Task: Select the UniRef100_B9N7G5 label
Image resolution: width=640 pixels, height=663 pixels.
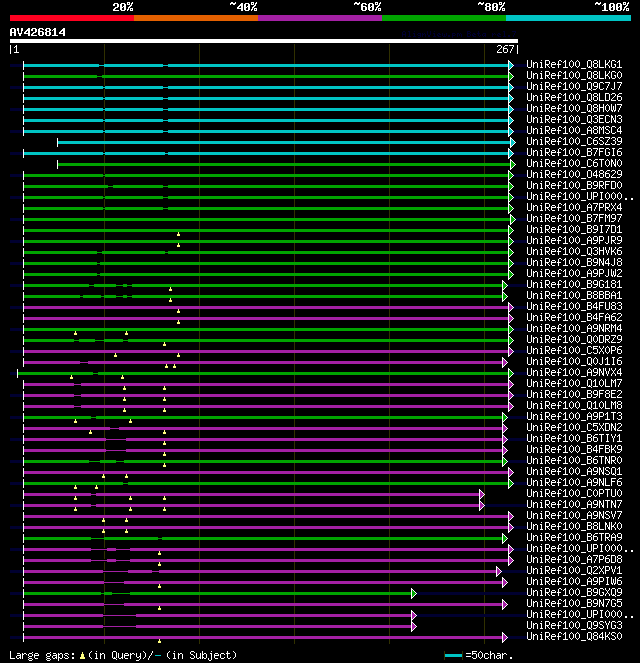Action: click(x=574, y=603)
